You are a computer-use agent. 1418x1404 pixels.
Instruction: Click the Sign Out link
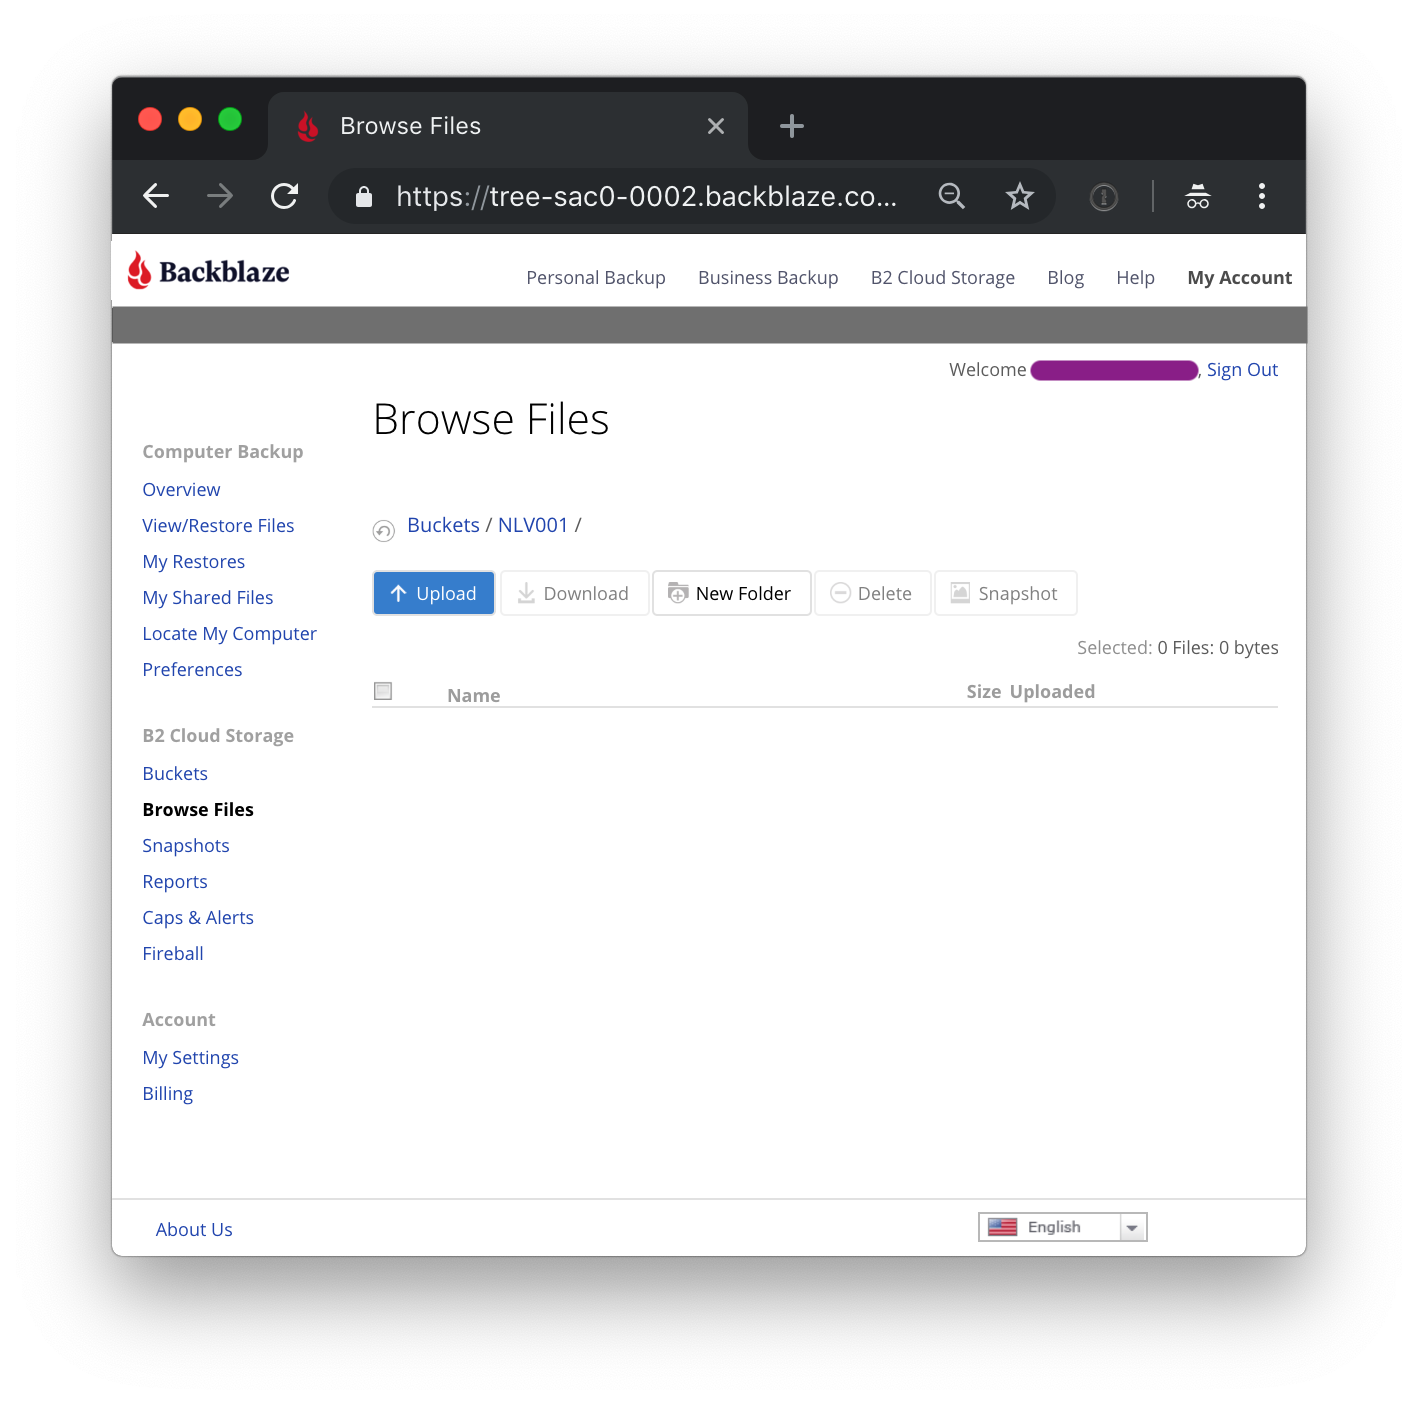(1243, 370)
